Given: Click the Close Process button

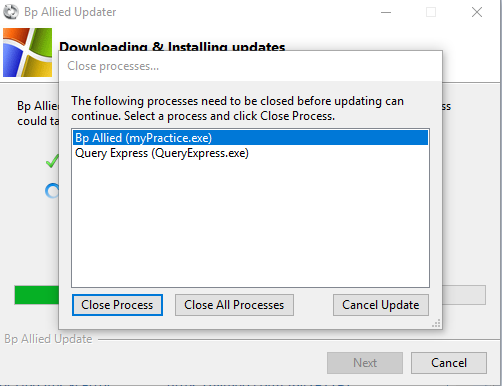Looking at the screenshot, I should [x=117, y=305].
